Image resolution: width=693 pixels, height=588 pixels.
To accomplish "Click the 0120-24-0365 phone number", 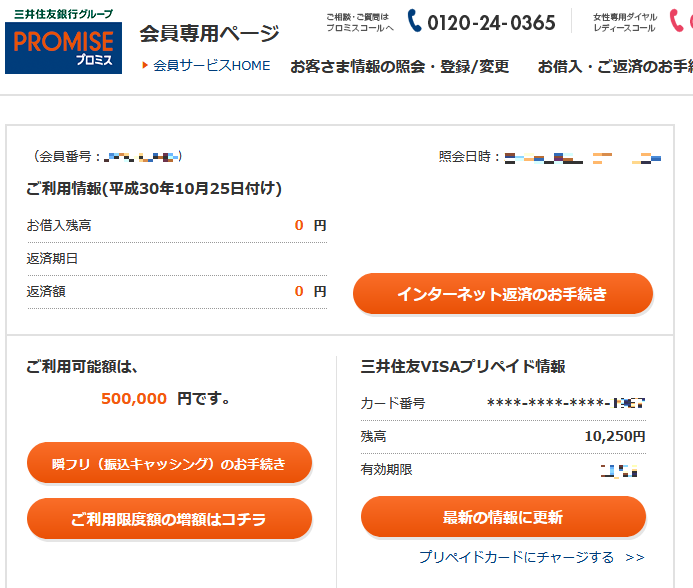I will [x=491, y=23].
